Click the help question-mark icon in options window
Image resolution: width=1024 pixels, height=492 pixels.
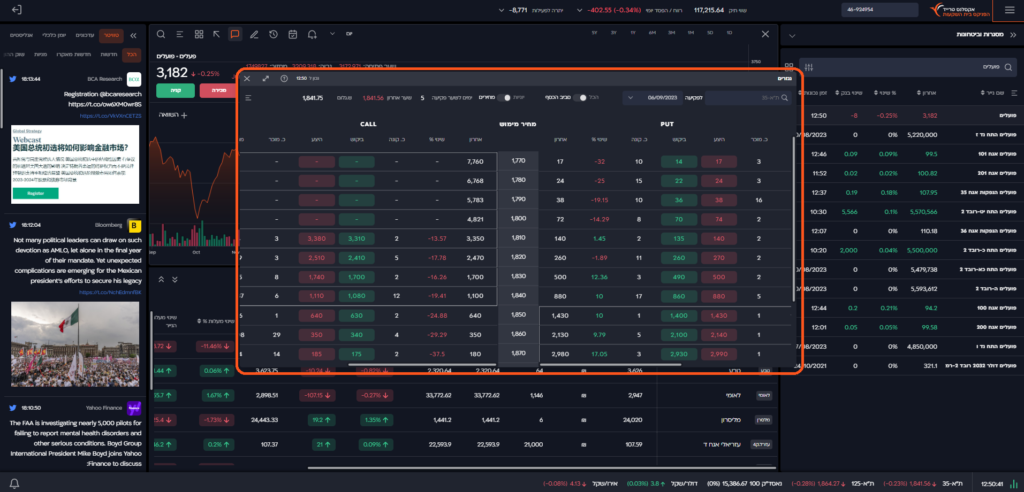tap(285, 78)
